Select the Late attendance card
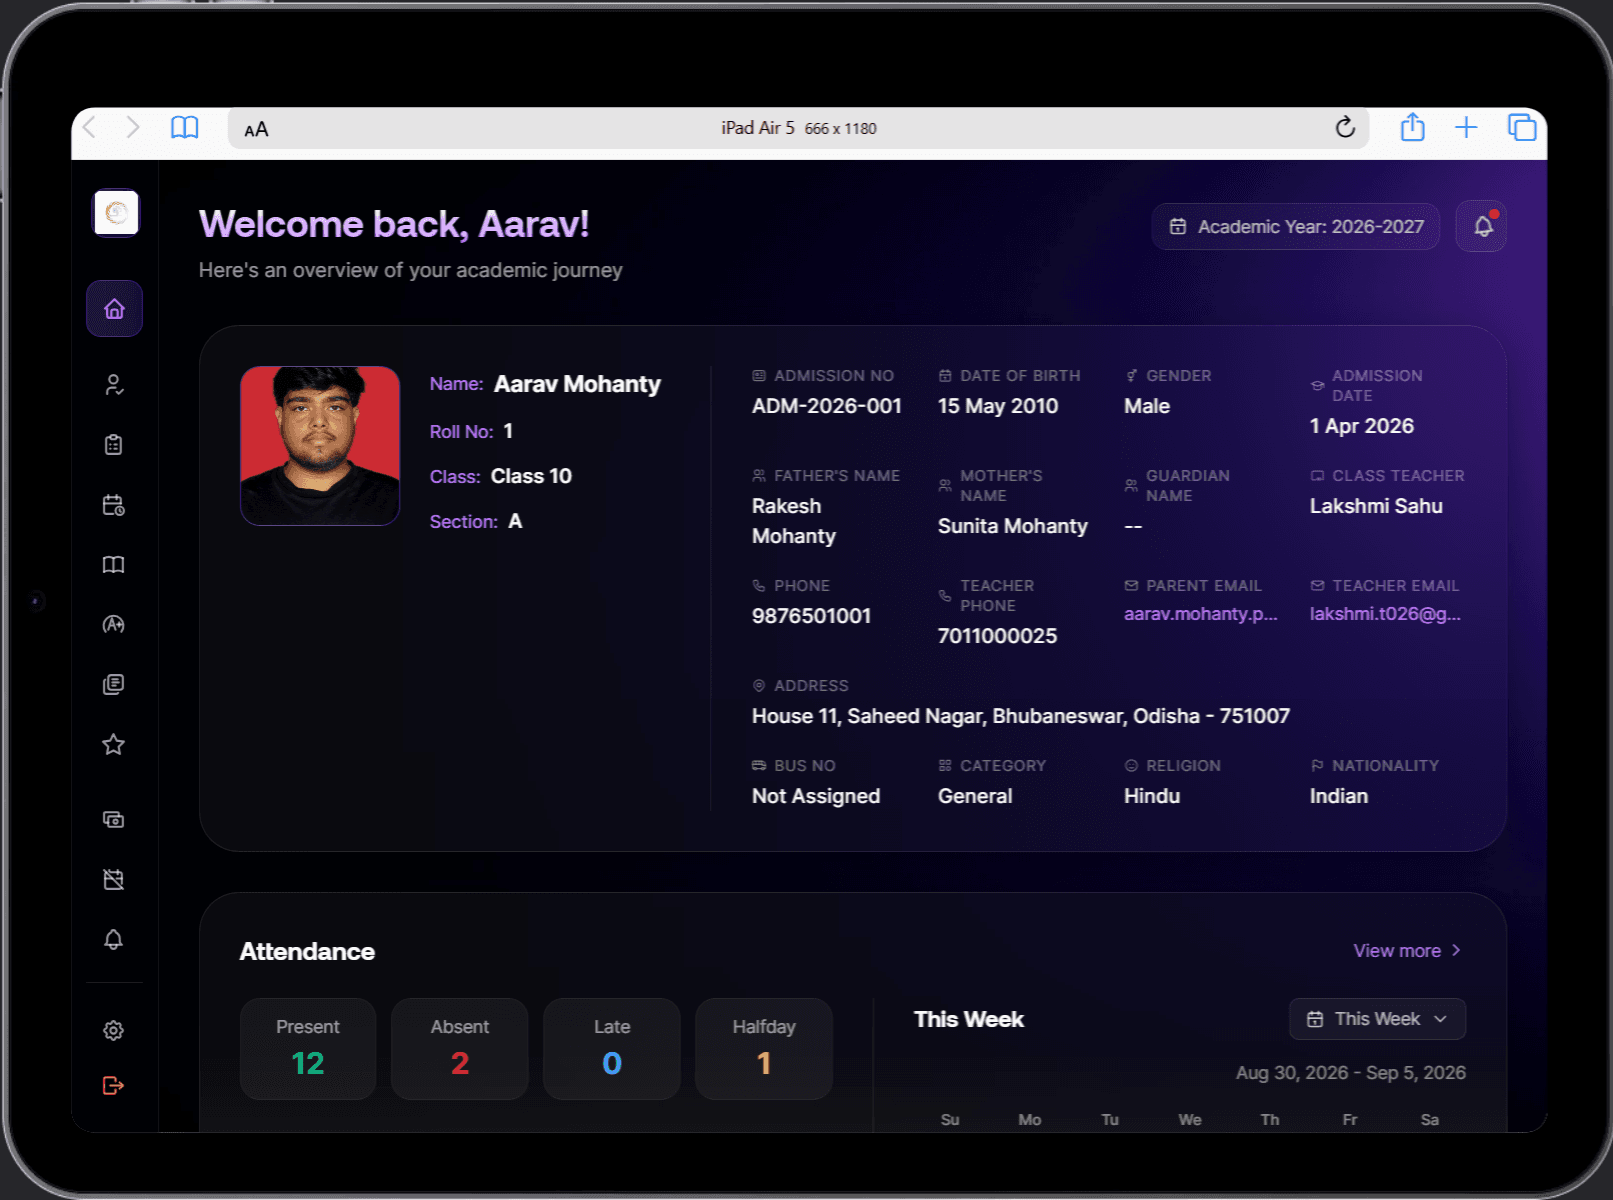This screenshot has height=1200, width=1613. coord(612,1049)
